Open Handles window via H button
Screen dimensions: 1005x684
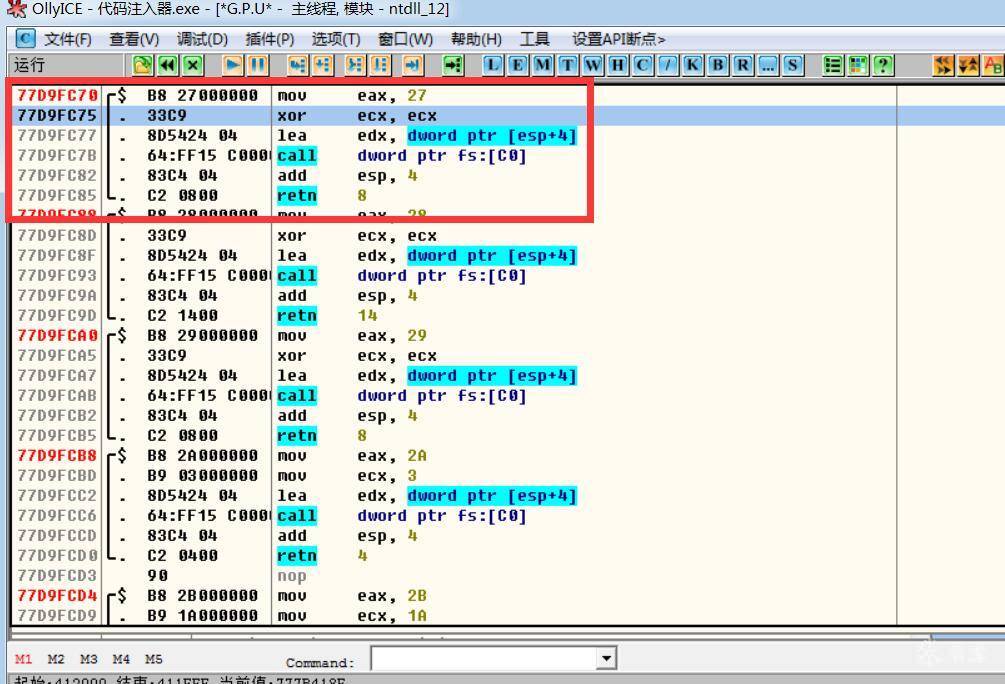click(x=617, y=65)
